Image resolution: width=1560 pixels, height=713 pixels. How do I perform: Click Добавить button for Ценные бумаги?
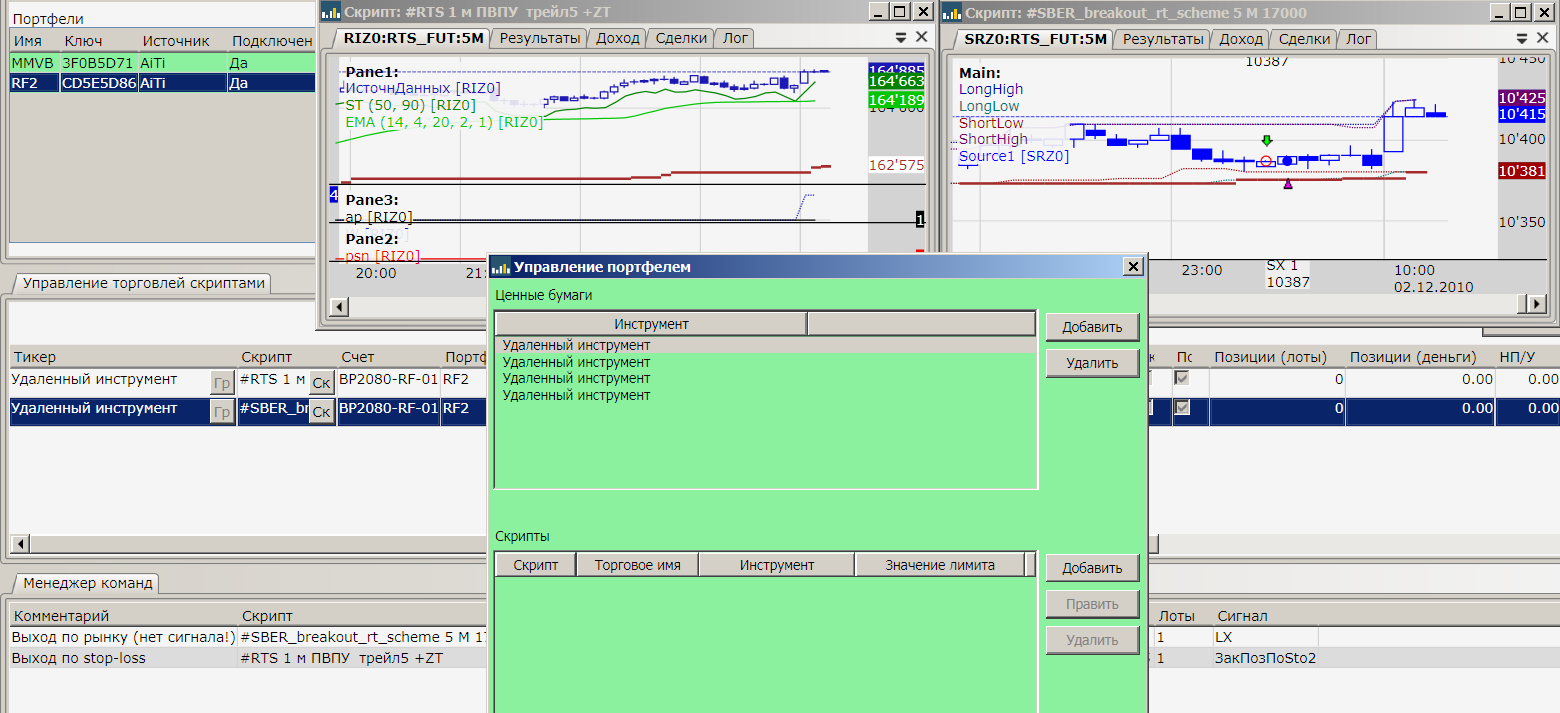click(1092, 327)
